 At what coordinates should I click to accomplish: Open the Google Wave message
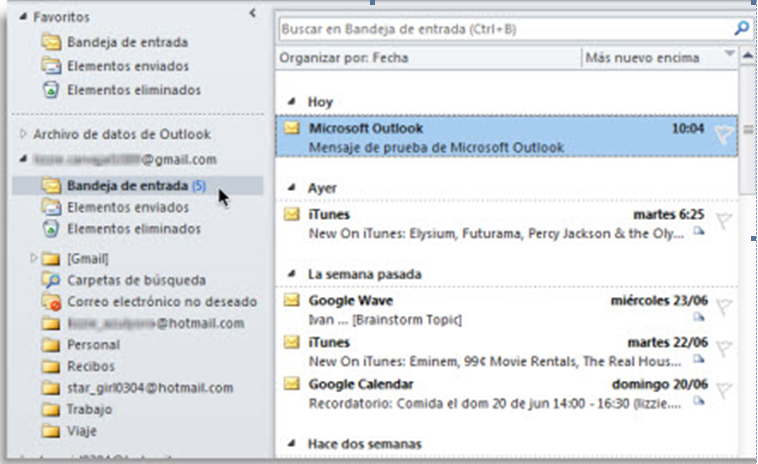tap(507, 310)
